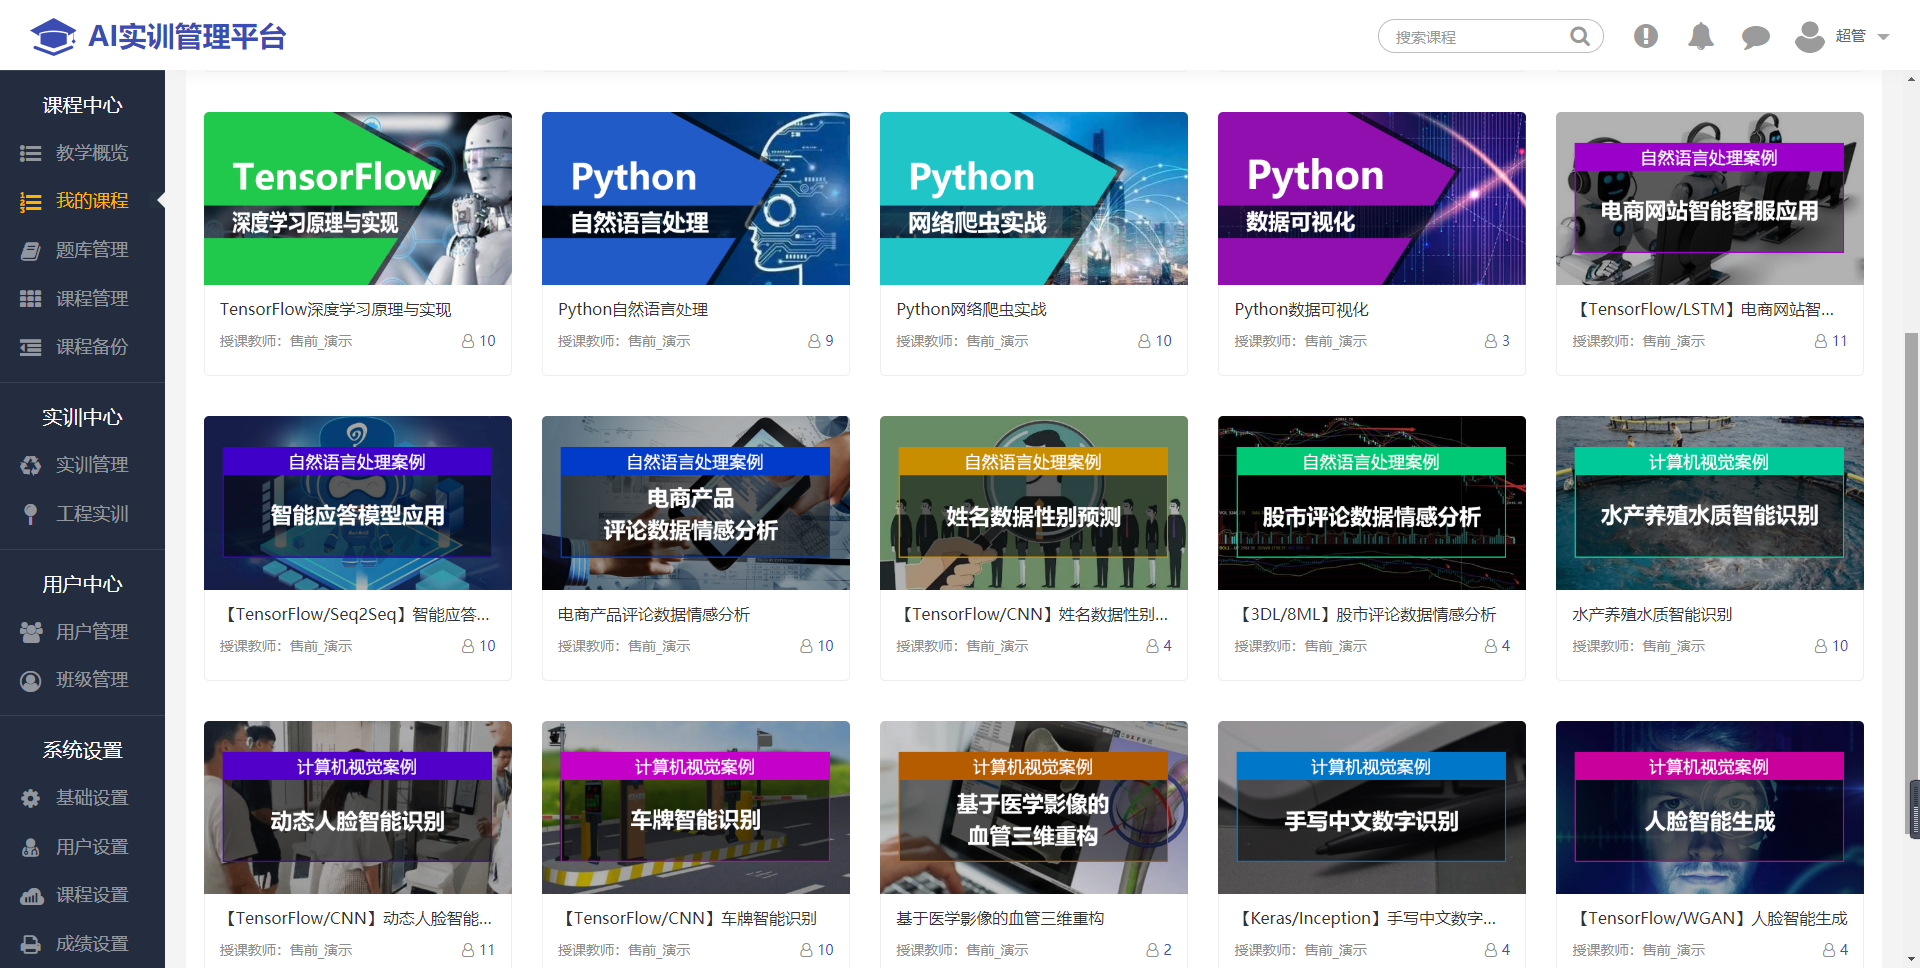The height and width of the screenshot is (968, 1920).
Task: Click the 班级管理 person icon
Action: tap(31, 680)
